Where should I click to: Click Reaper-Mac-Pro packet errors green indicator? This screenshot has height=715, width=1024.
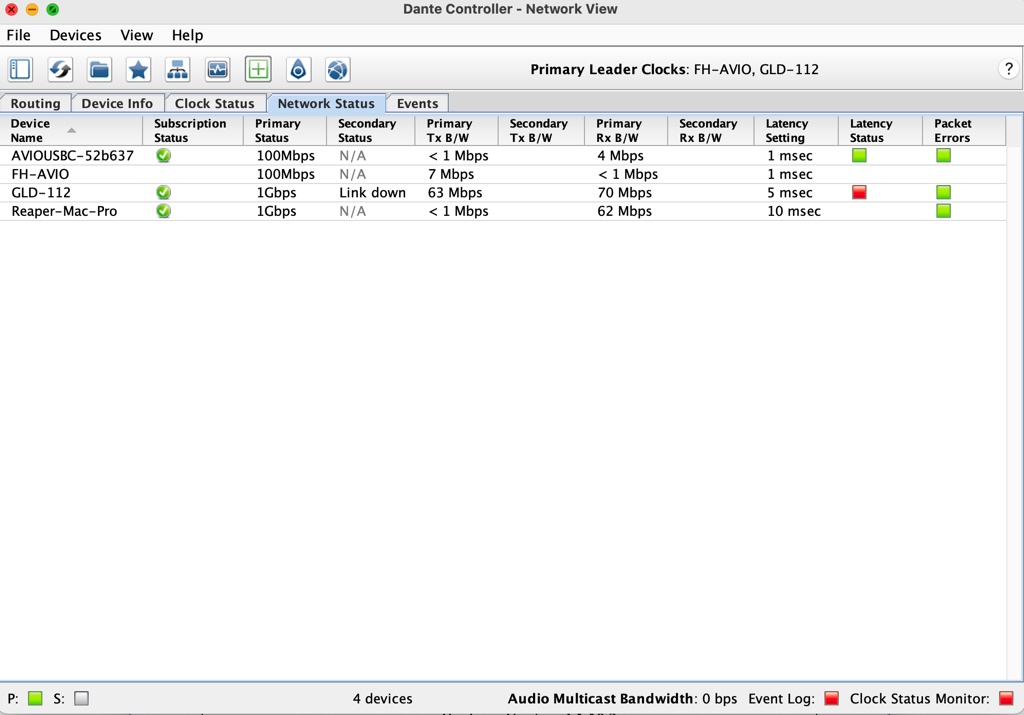[x=943, y=211]
